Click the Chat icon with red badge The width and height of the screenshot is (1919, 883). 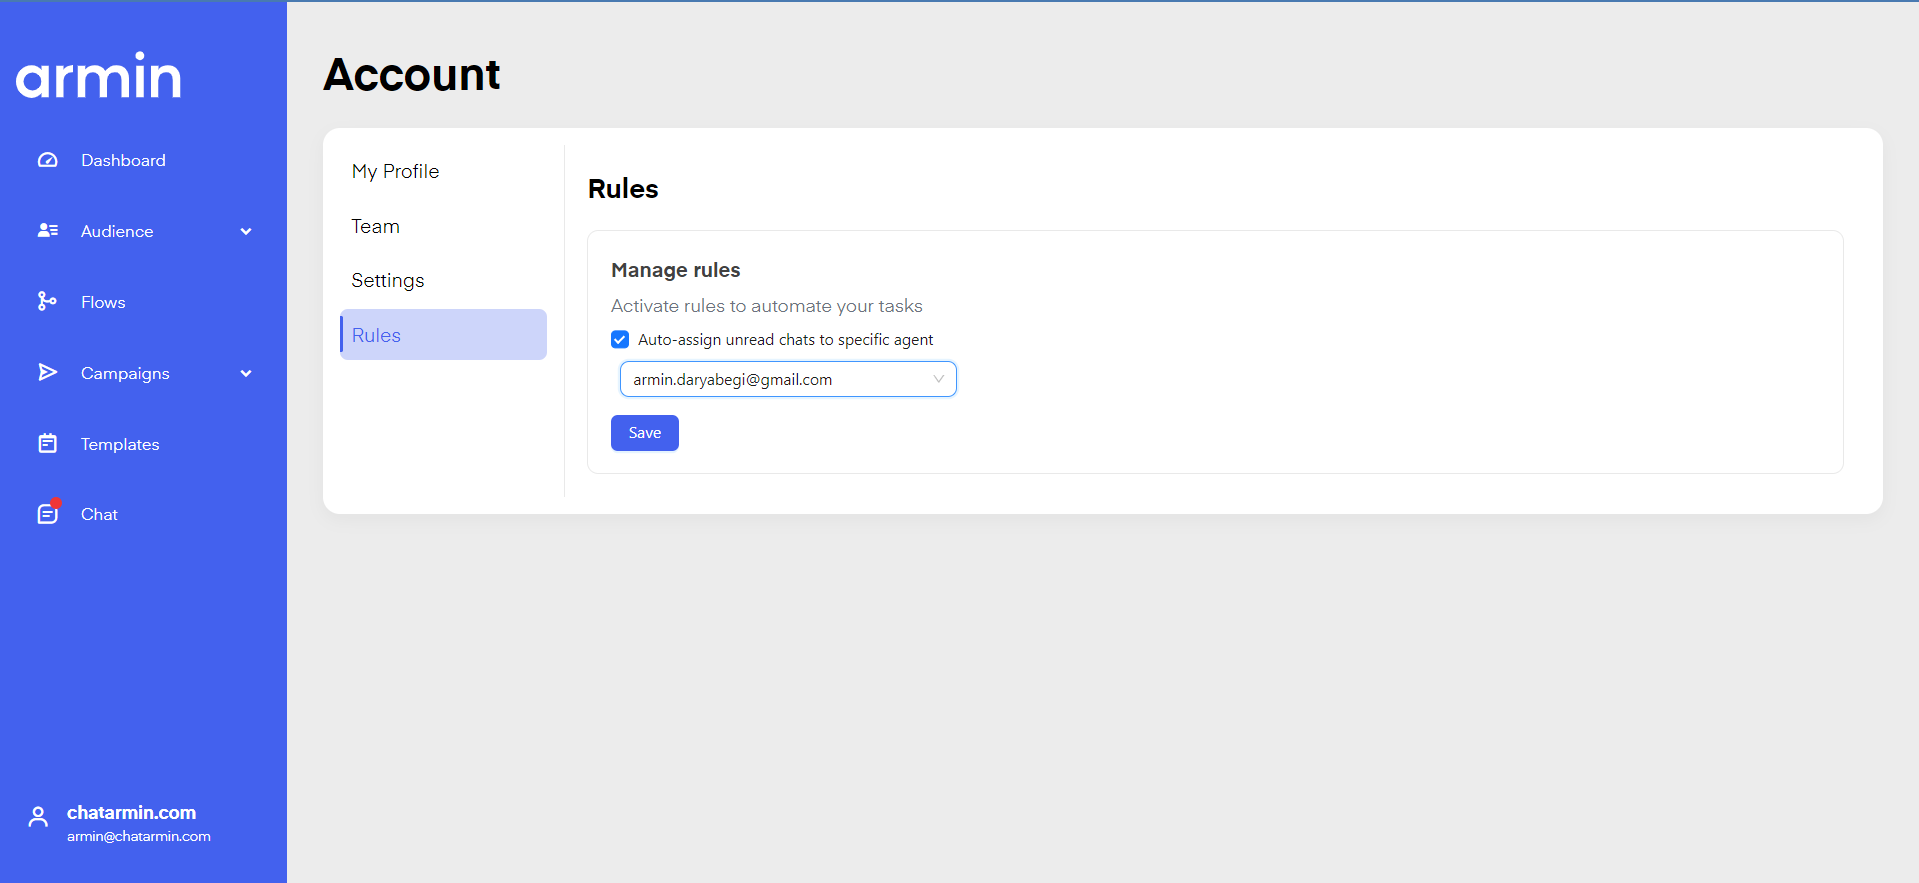click(x=47, y=514)
